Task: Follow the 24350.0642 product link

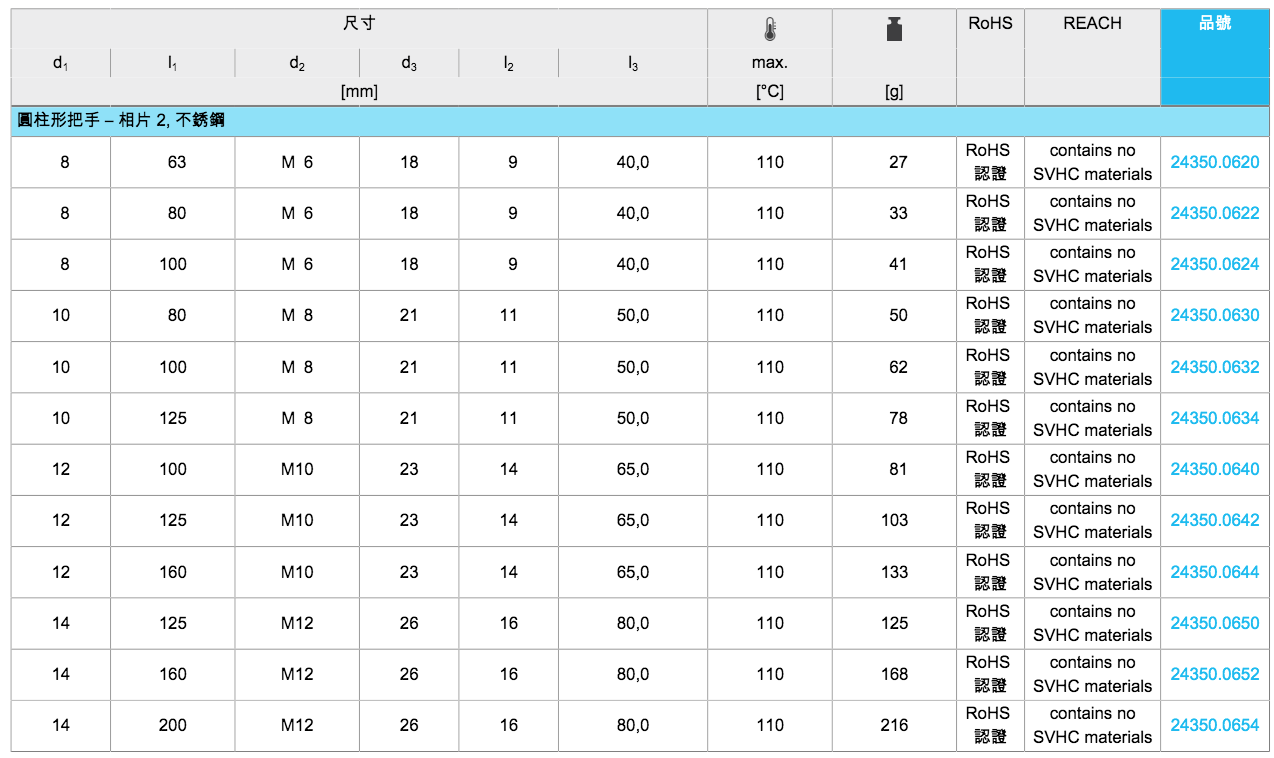Action: [1214, 520]
